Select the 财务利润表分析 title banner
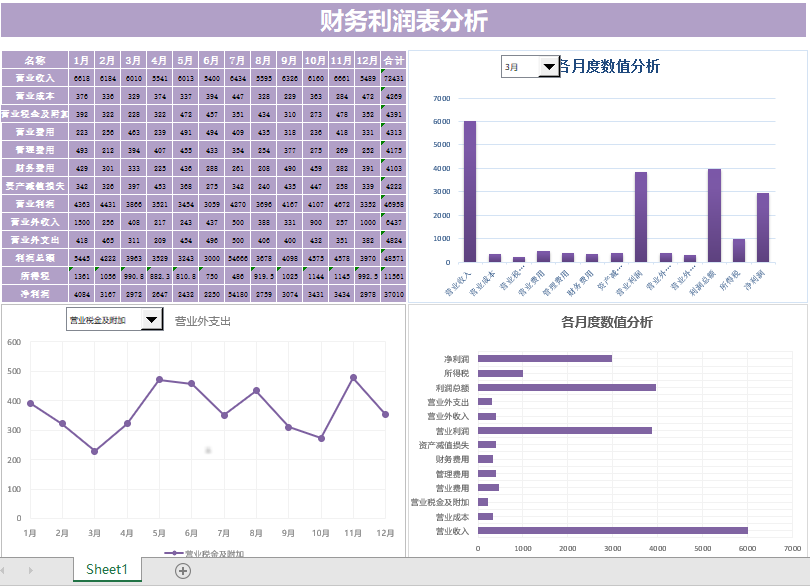810x586 pixels. pos(403,20)
